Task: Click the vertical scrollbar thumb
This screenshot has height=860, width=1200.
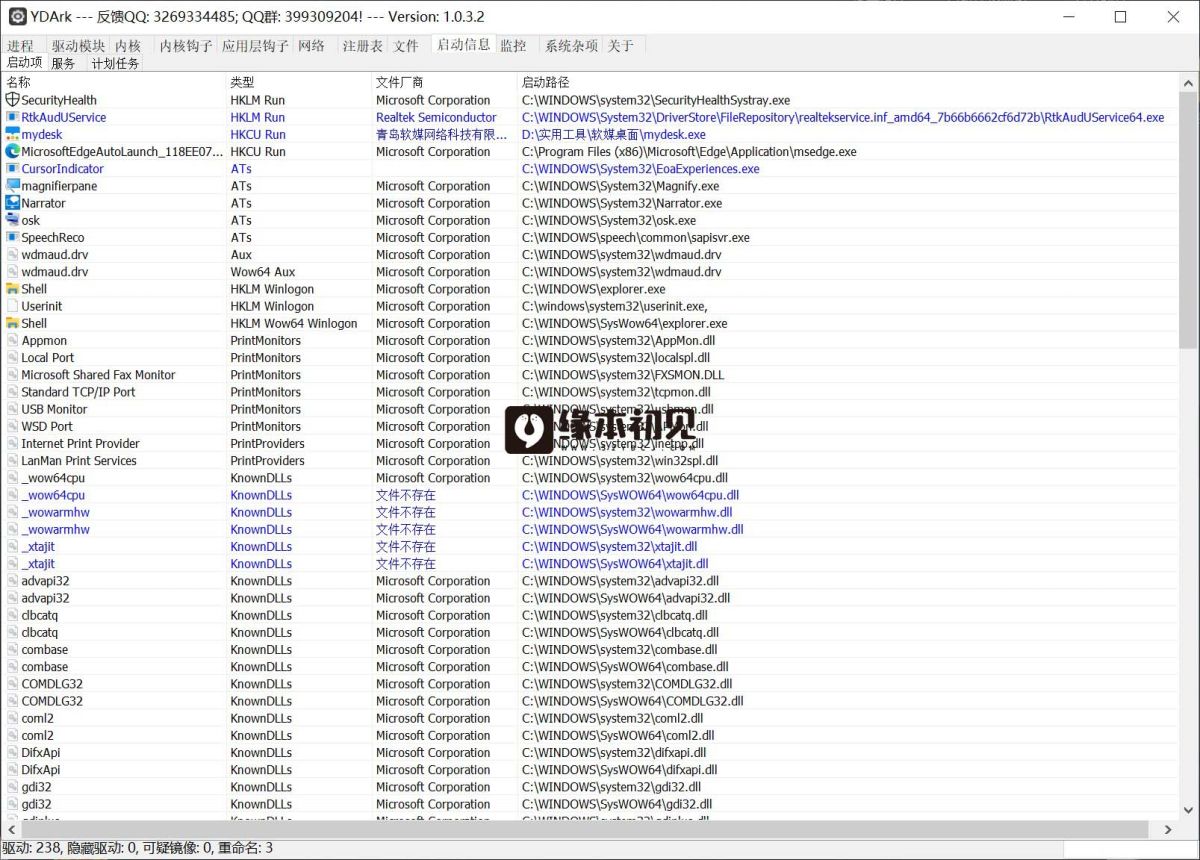Action: [x=1188, y=220]
